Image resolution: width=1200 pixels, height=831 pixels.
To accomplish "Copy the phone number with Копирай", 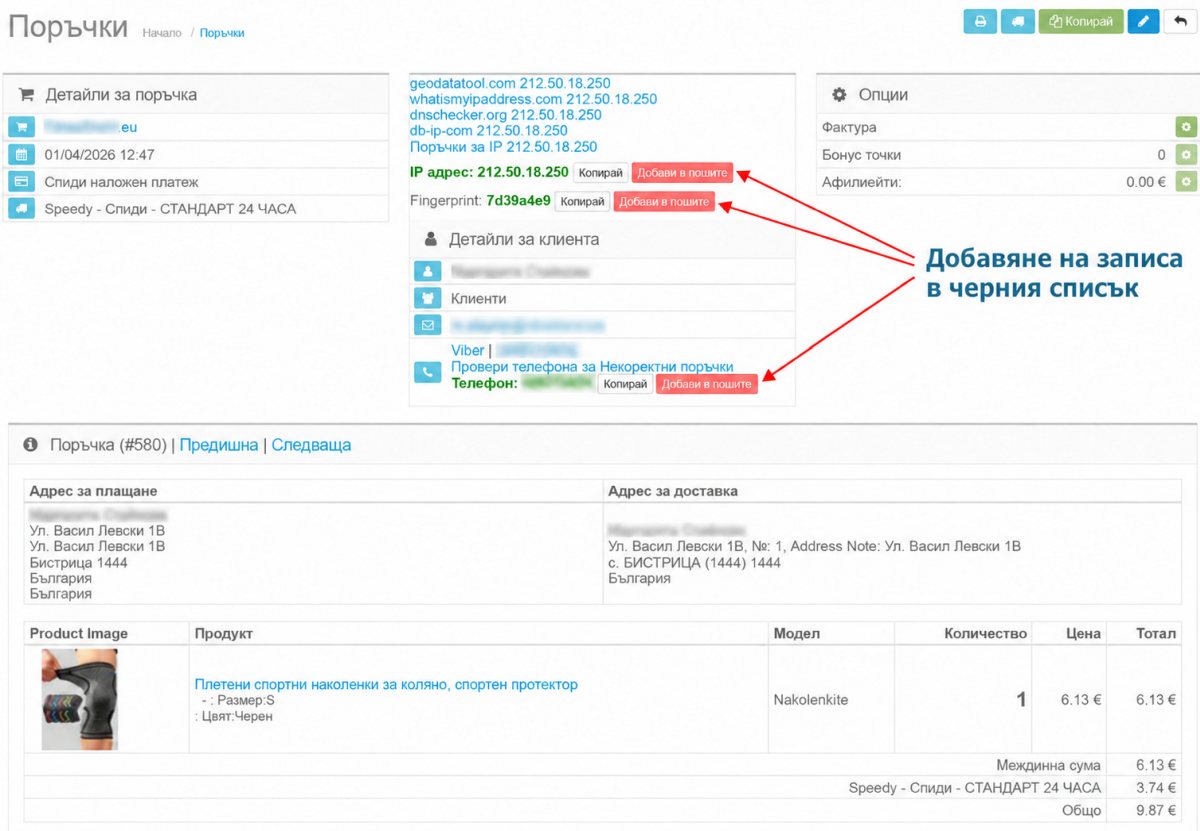I will (625, 384).
